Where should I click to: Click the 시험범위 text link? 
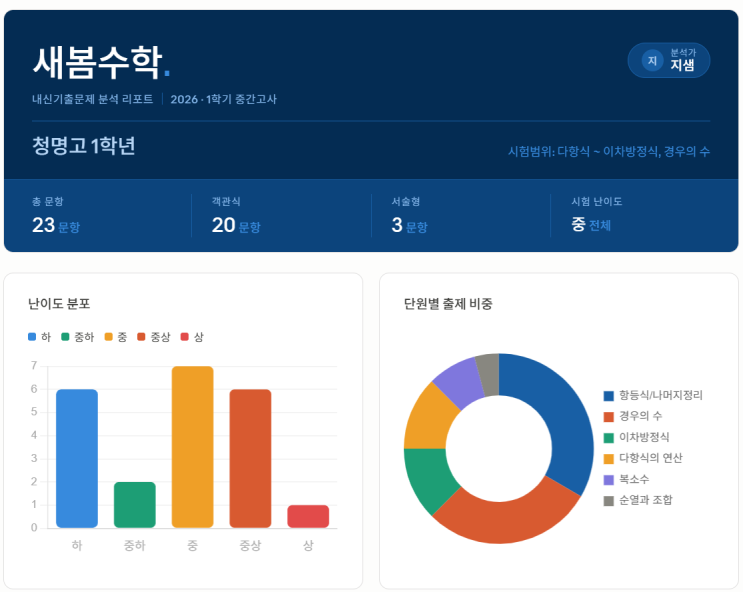coord(608,151)
